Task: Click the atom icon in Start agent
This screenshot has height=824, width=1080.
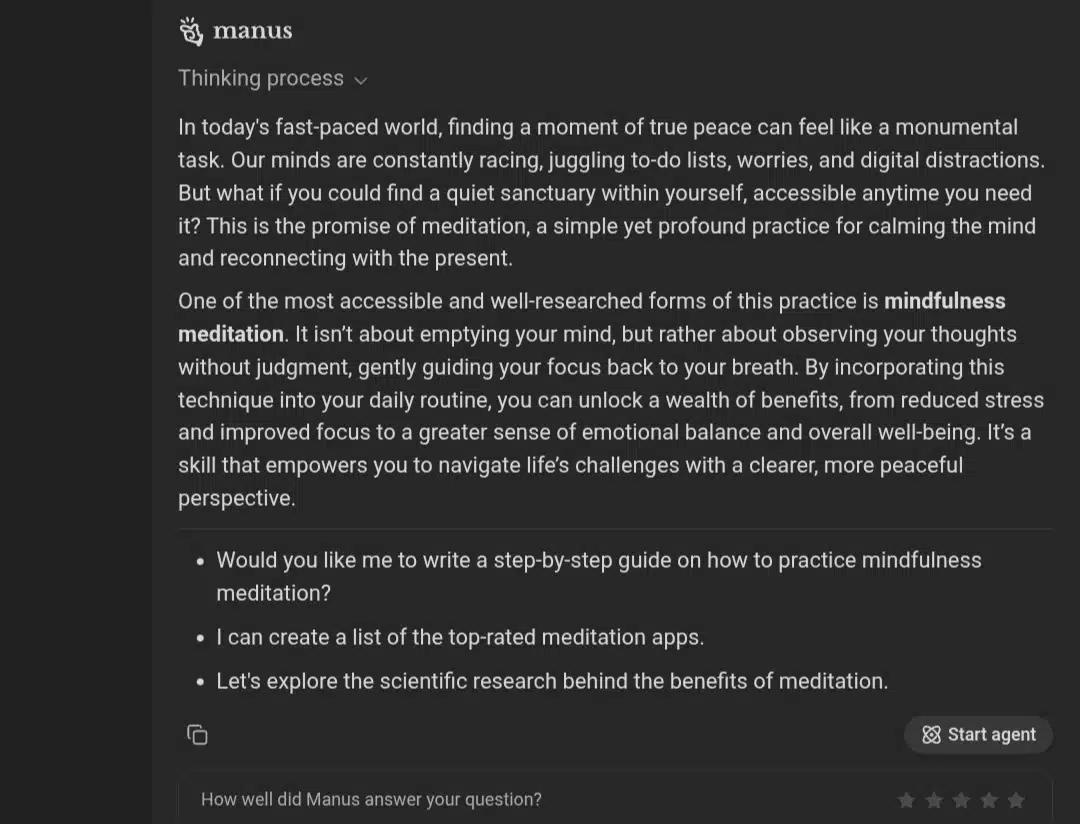Action: 931,735
